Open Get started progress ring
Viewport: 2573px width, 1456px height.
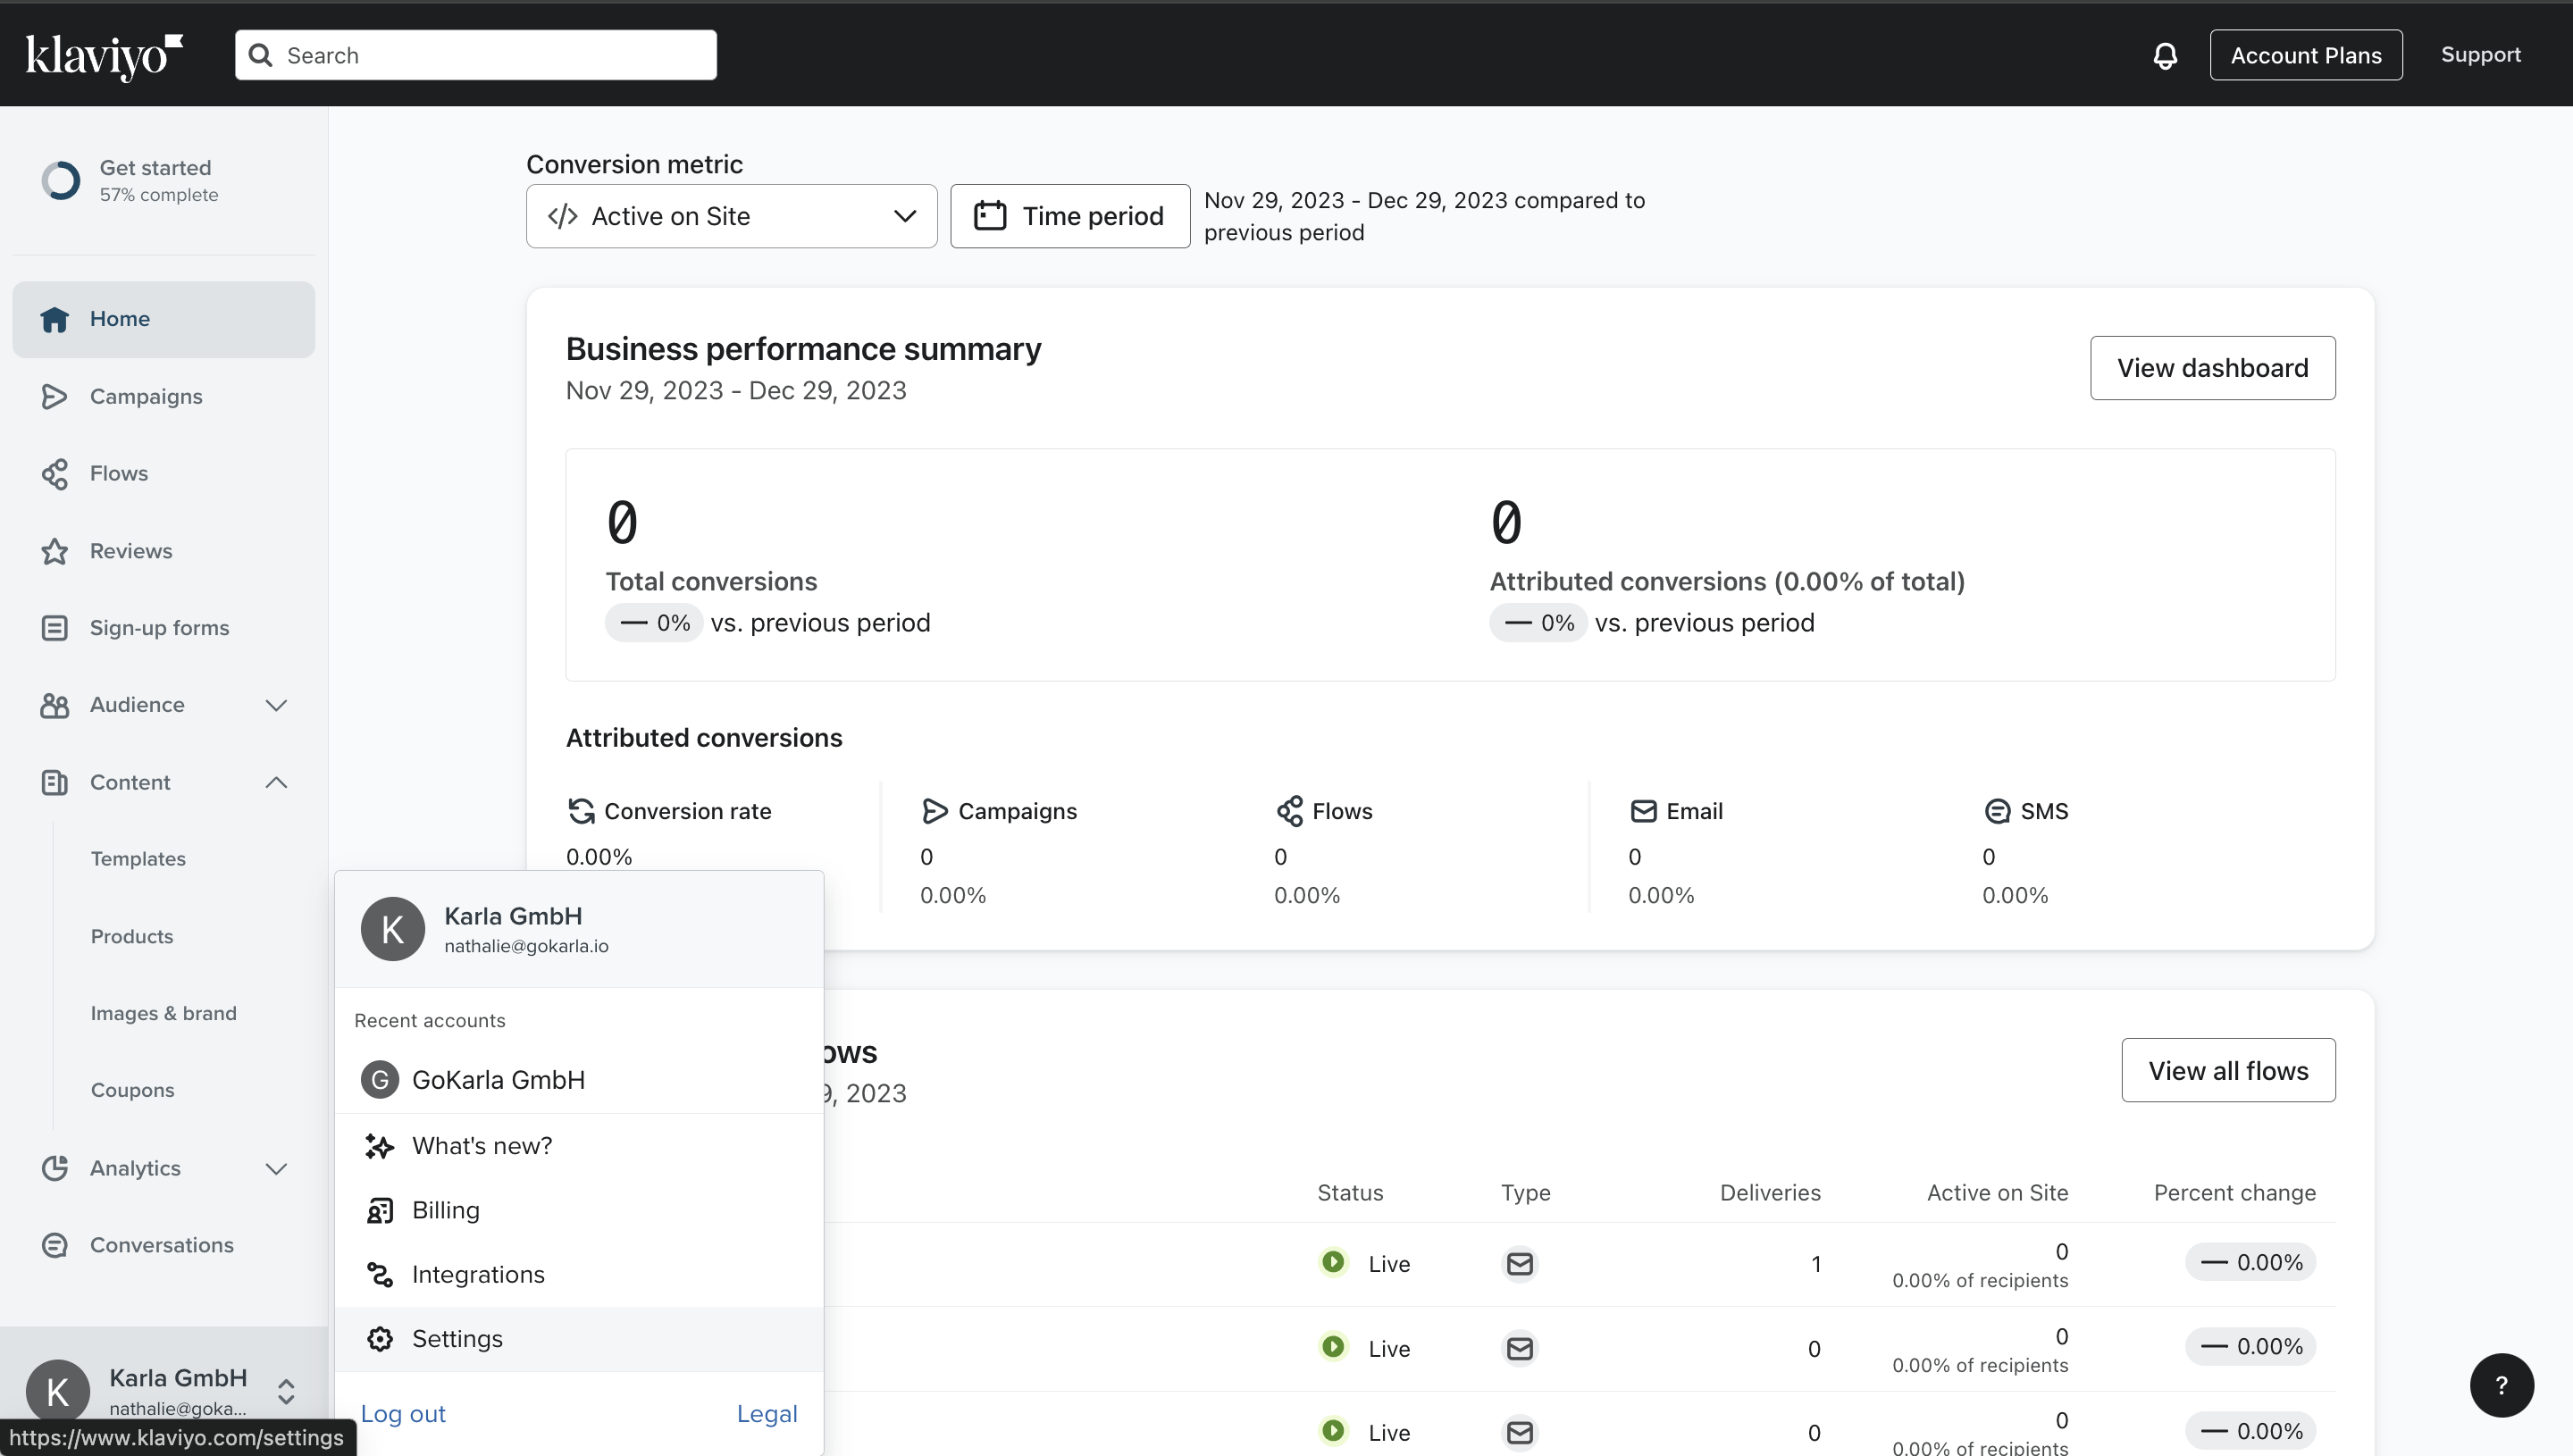click(x=61, y=181)
